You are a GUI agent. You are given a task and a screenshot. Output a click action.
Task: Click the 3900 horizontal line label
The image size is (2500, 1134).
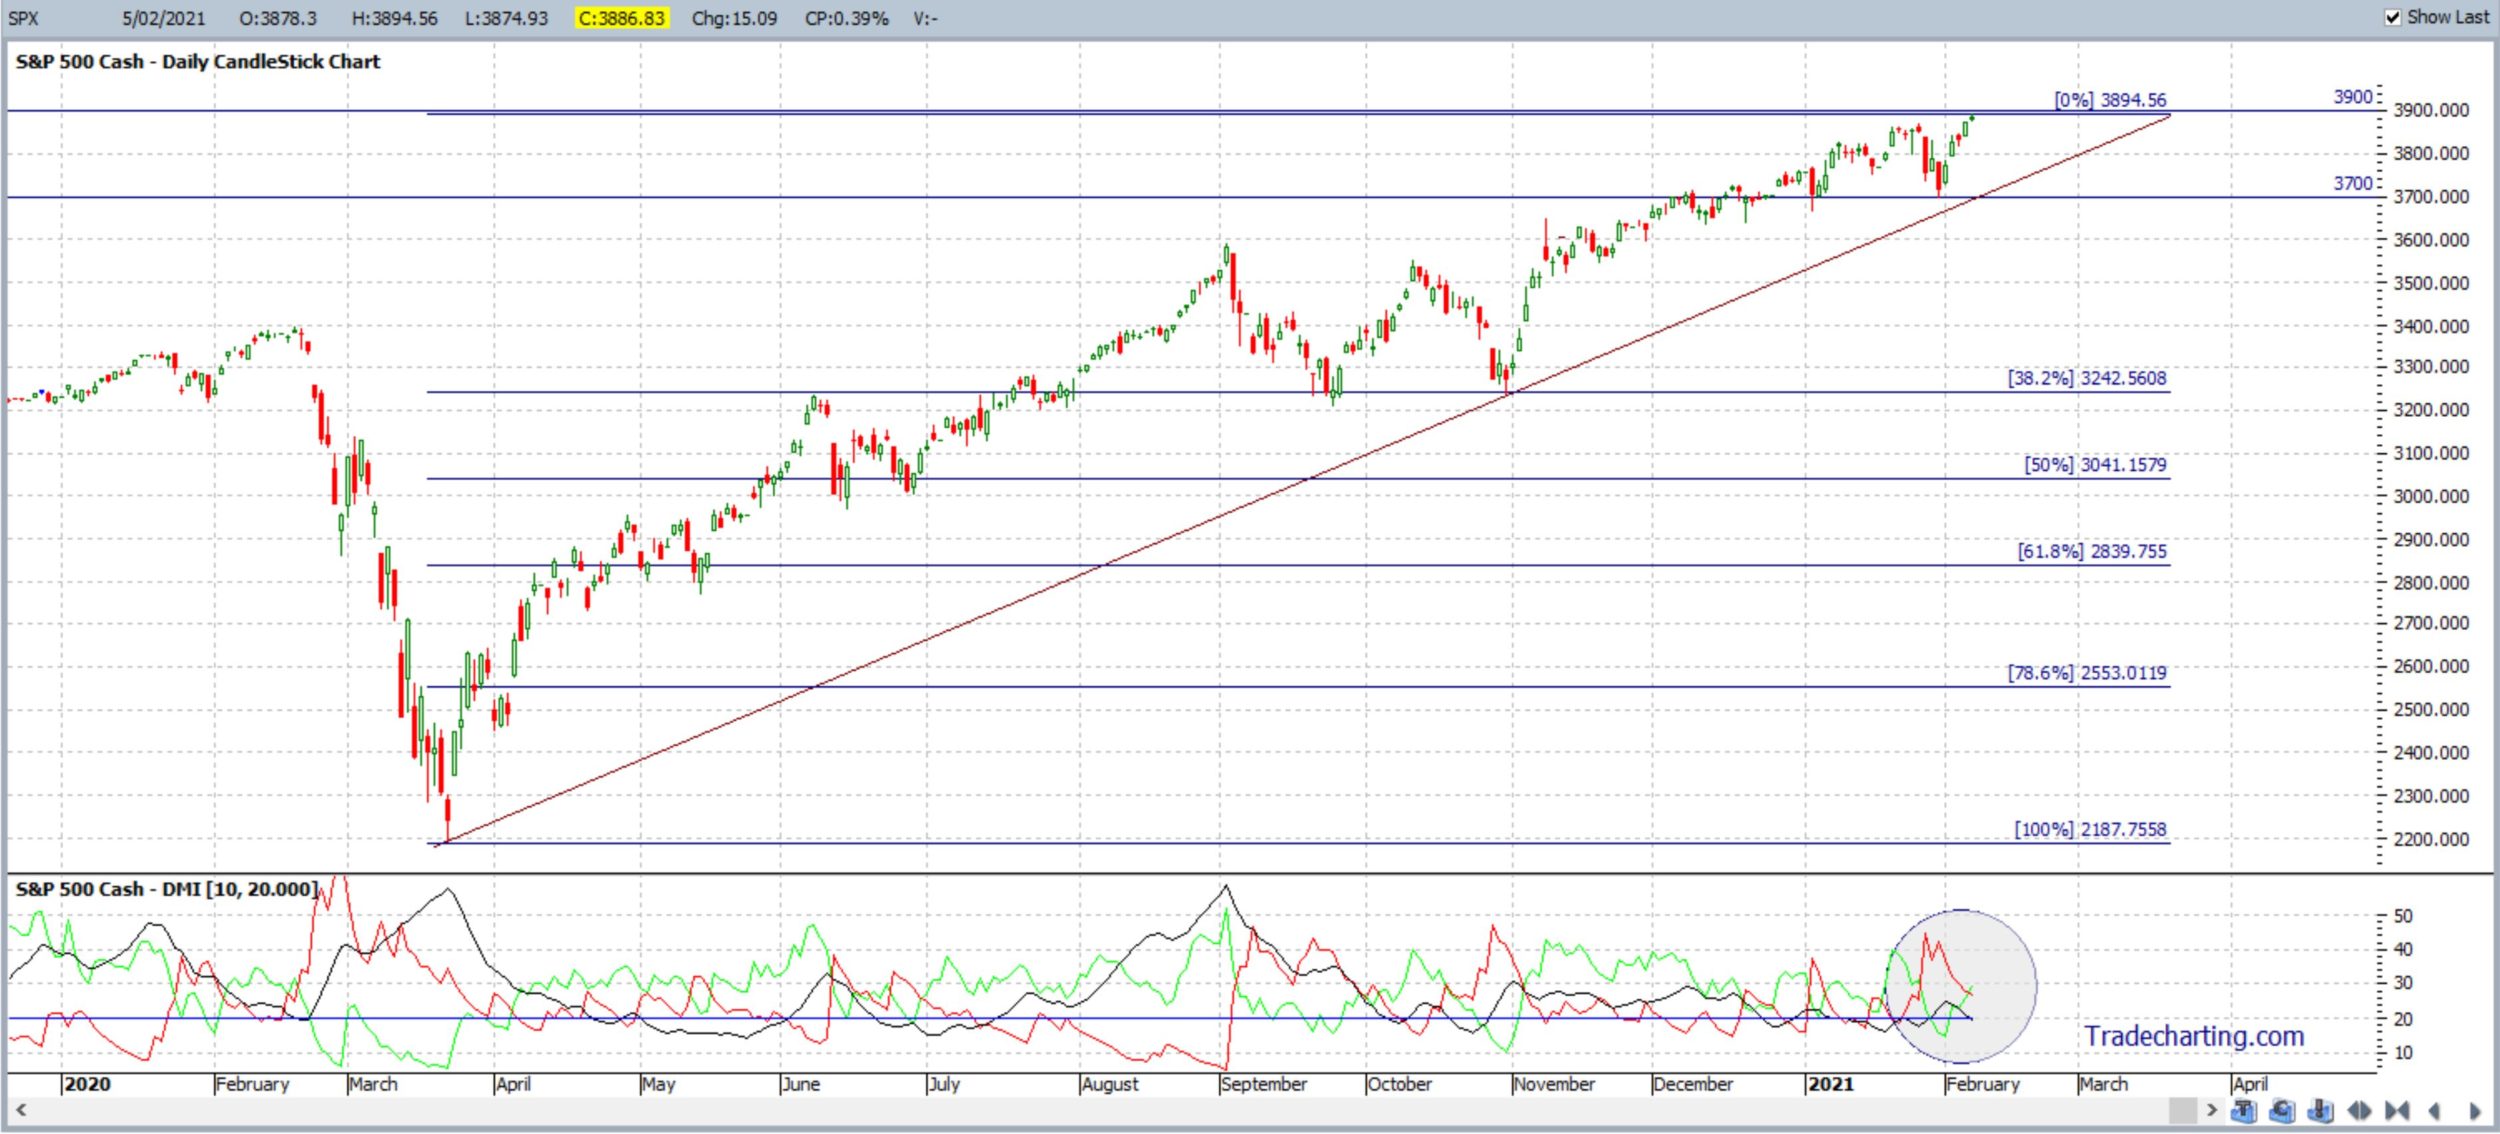pyautogui.click(x=2352, y=97)
